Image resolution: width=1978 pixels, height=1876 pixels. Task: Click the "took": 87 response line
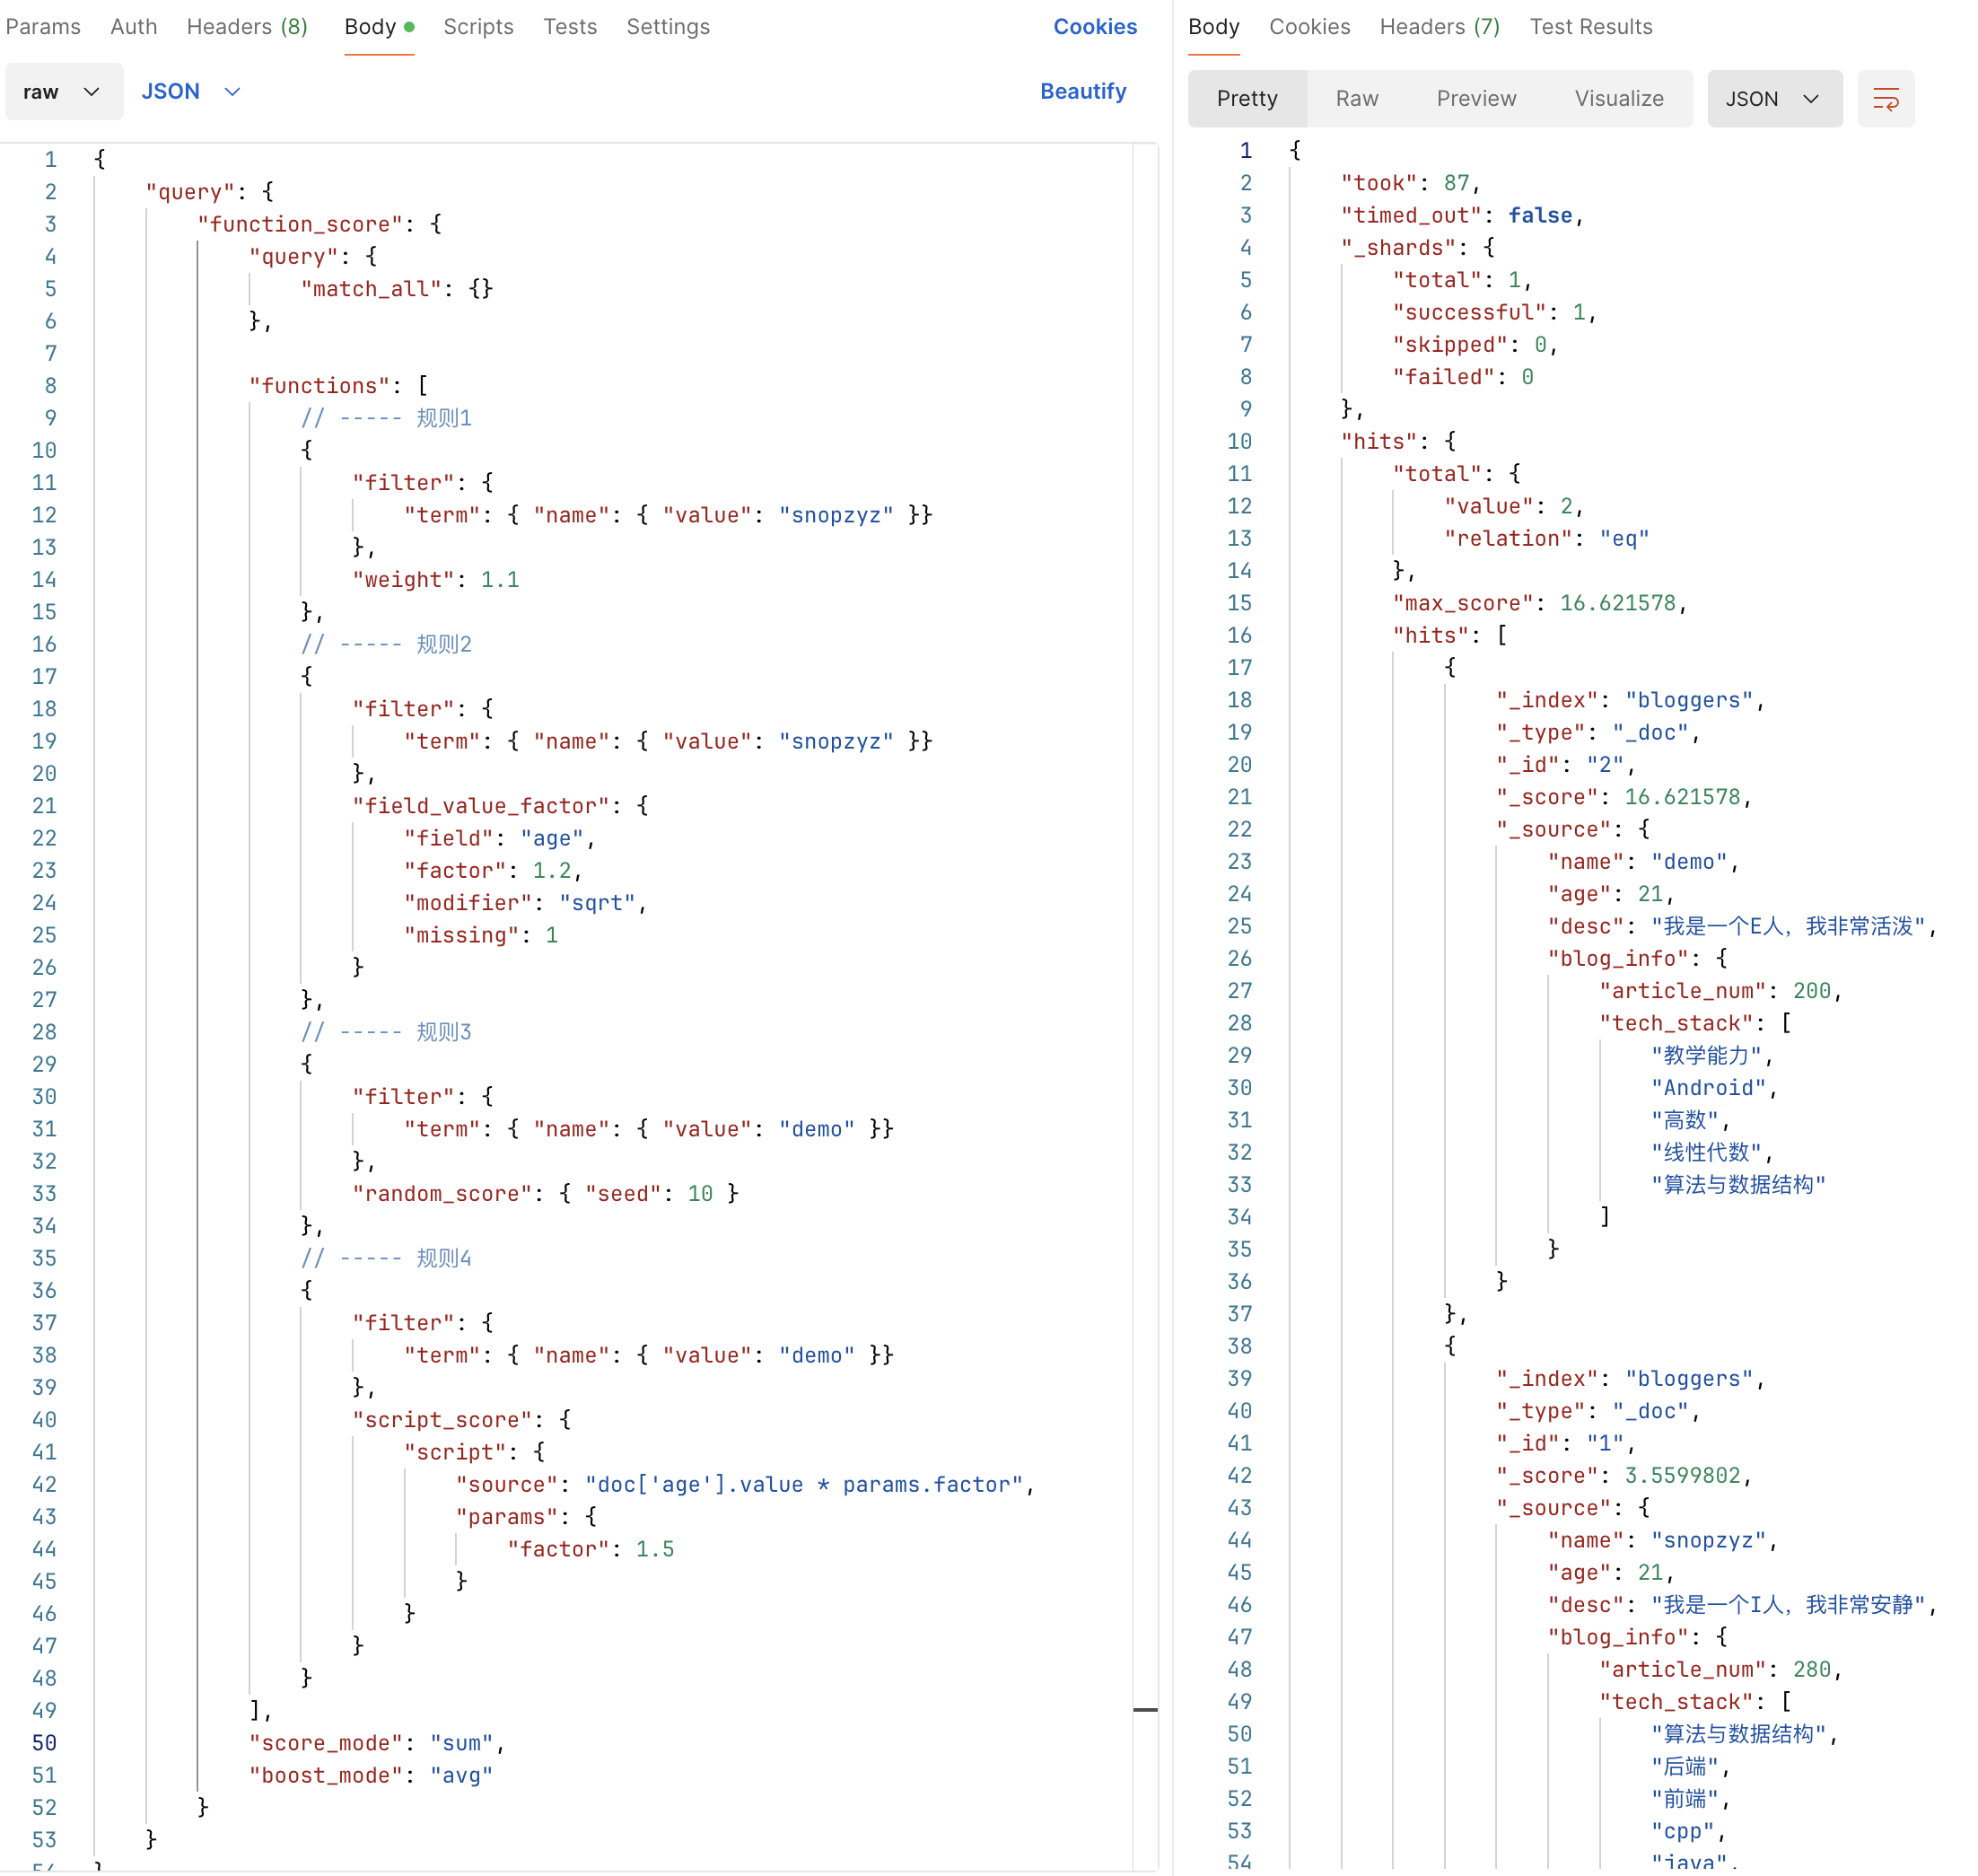(1409, 183)
